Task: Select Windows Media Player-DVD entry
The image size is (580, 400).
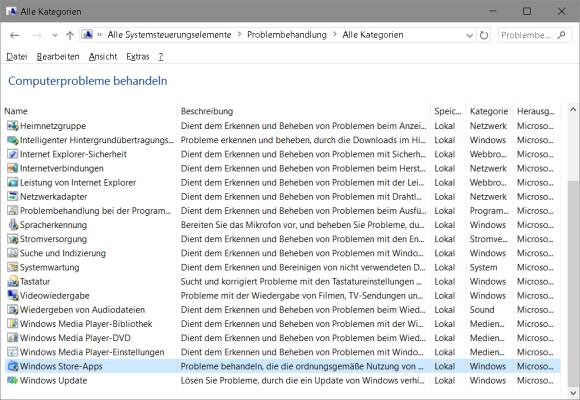Action: click(x=75, y=338)
